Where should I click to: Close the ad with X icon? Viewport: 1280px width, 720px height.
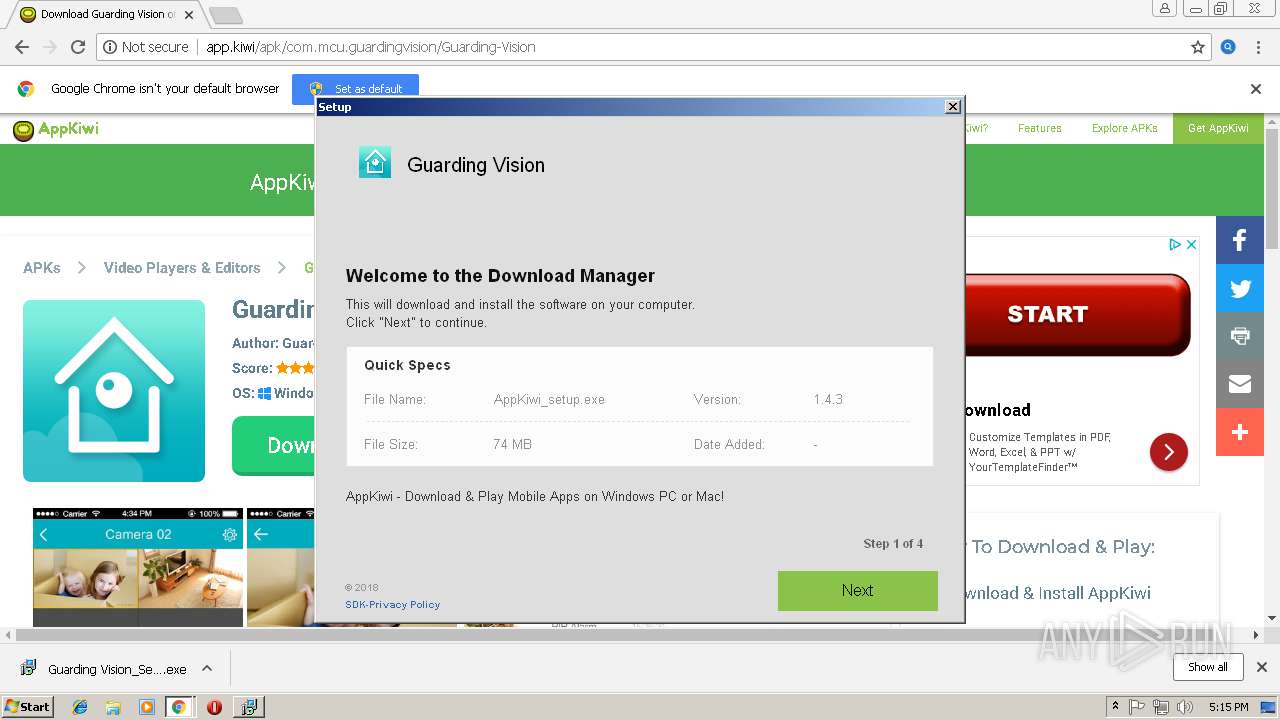(x=1191, y=245)
